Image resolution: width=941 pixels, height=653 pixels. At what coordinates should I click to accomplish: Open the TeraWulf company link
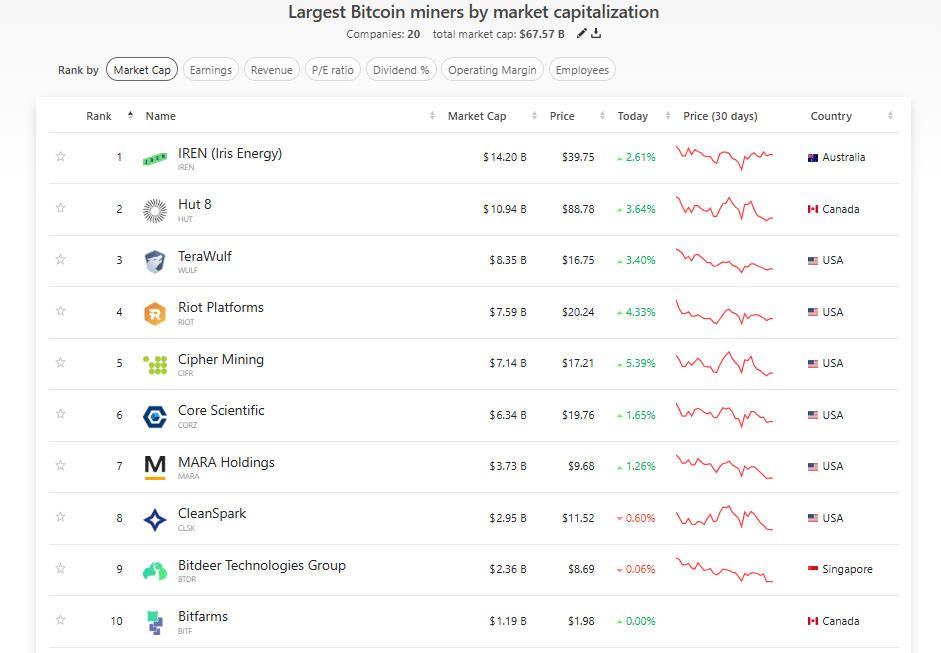(x=205, y=256)
